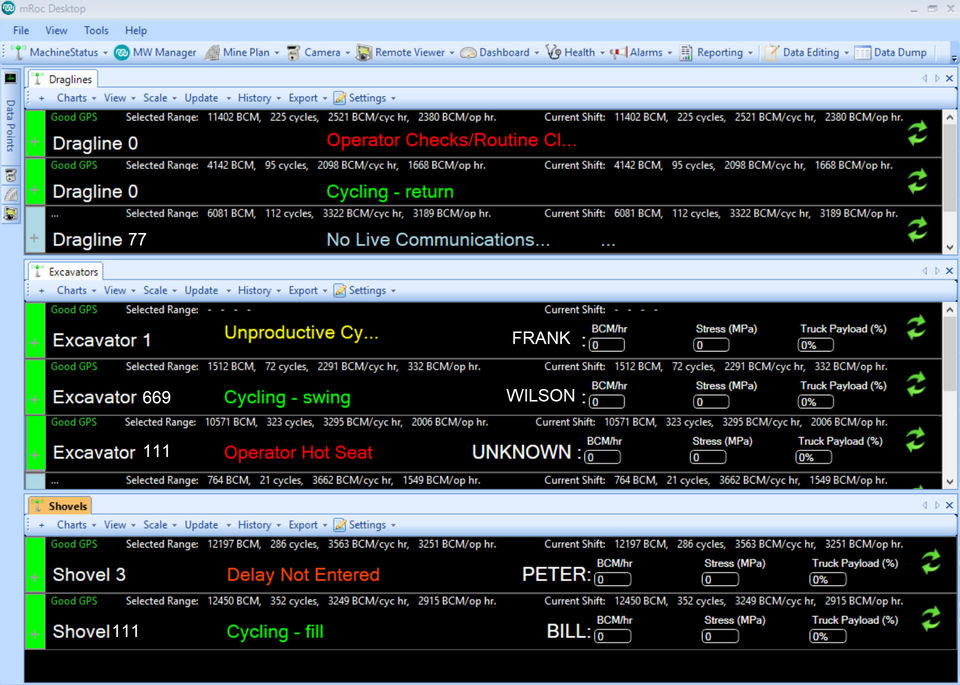Click Truck Payload field for Shovel 111
The image size is (960, 685).
pyautogui.click(x=828, y=636)
